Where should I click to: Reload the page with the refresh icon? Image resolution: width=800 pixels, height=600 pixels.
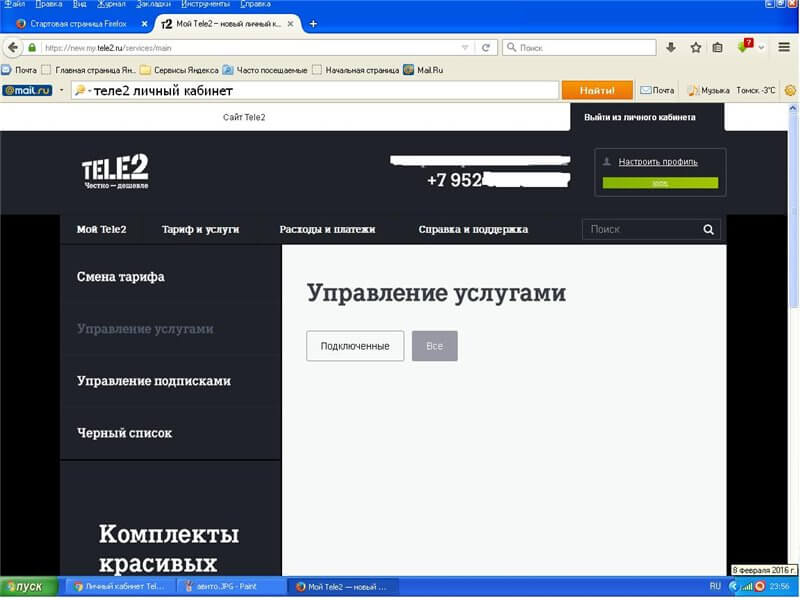486,47
